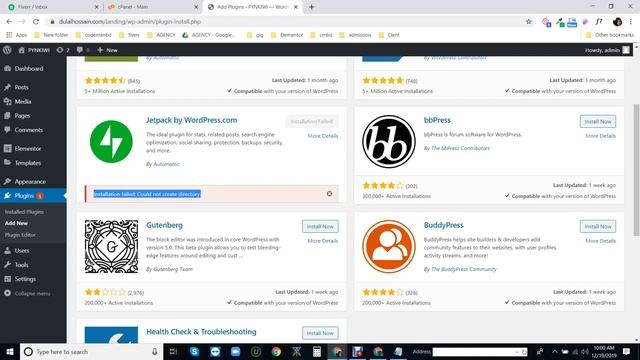Screen dimensions: 640x360
Task: Open the Windows notification center
Action: point(626,351)
